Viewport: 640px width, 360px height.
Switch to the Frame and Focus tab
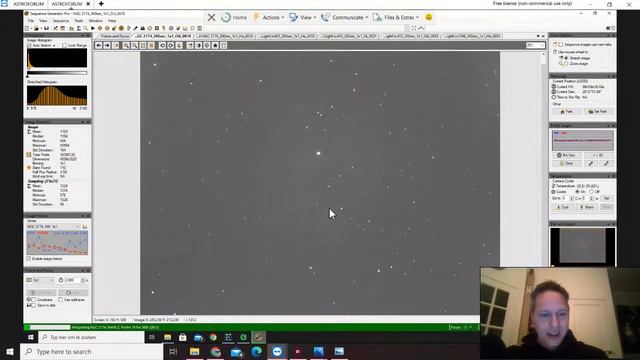(114, 36)
